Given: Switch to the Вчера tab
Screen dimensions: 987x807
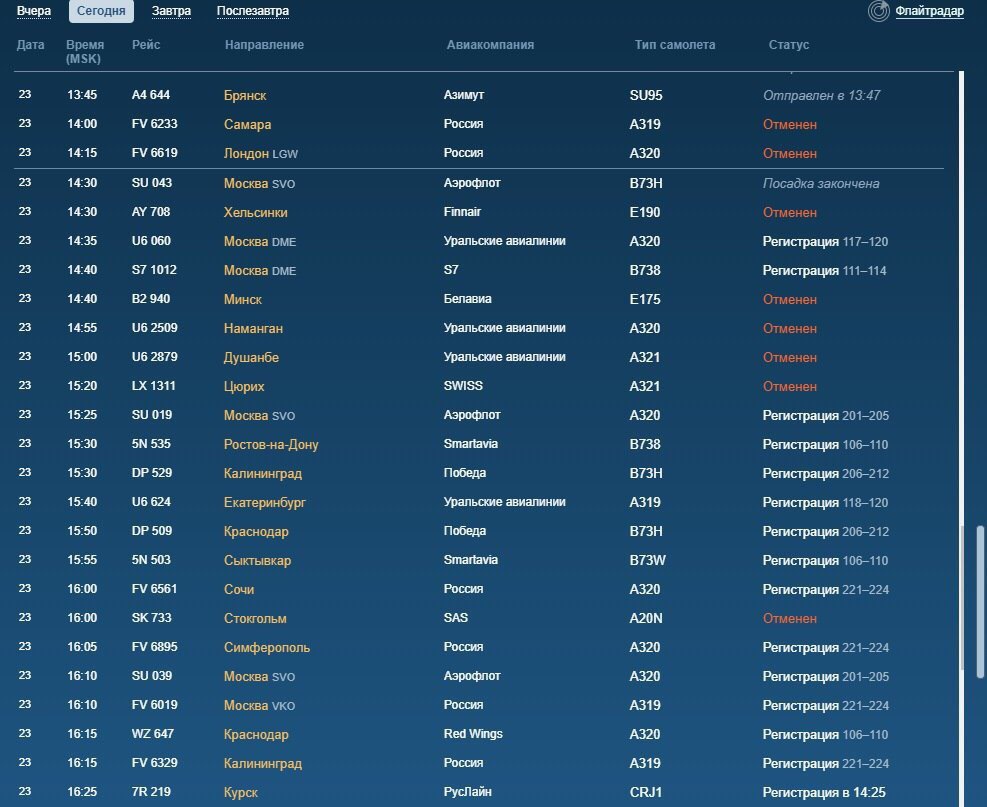Looking at the screenshot, I should click(34, 11).
